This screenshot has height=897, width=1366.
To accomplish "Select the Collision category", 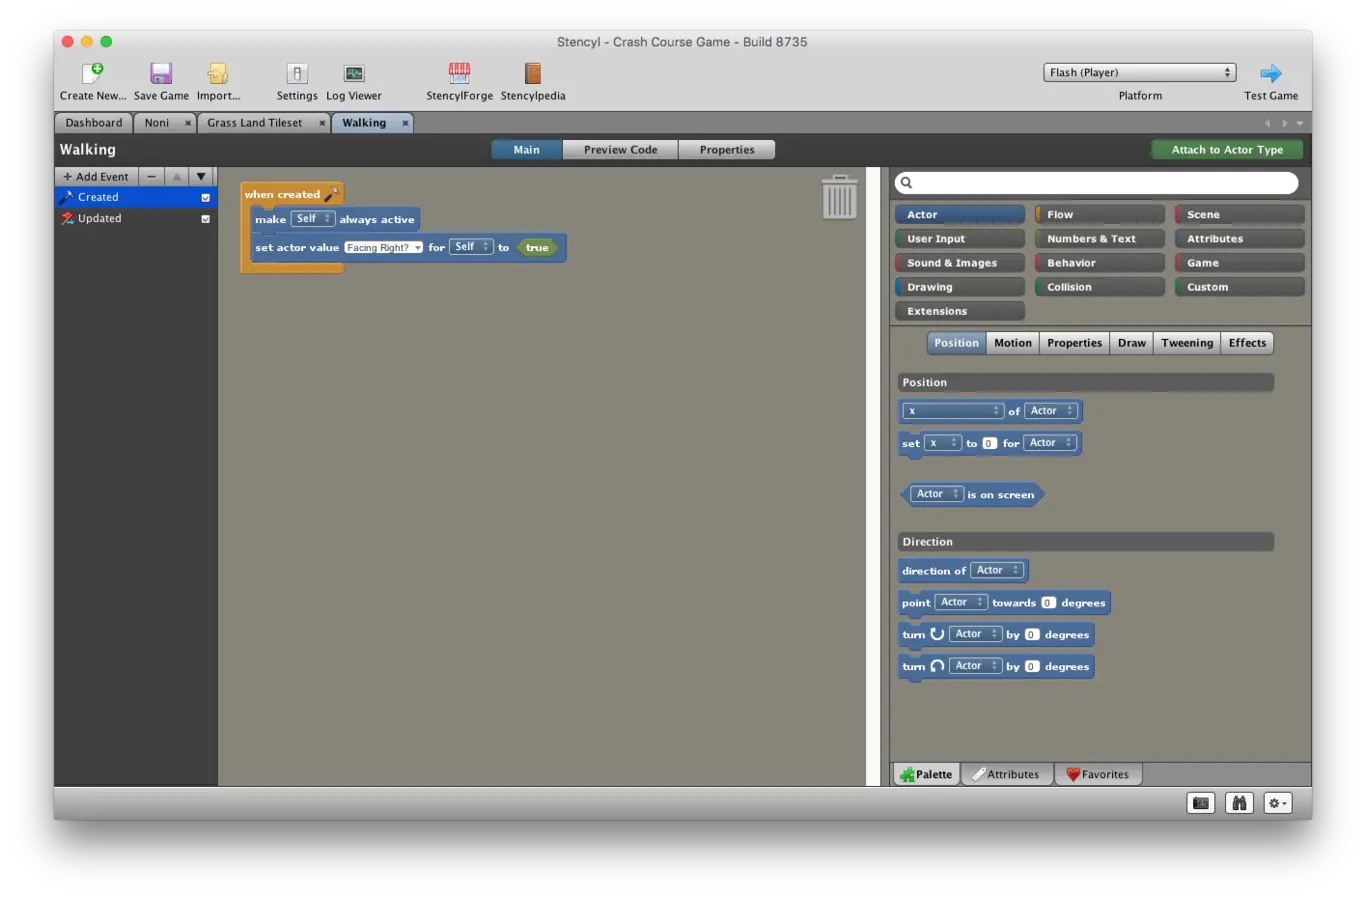I will [x=1100, y=287].
